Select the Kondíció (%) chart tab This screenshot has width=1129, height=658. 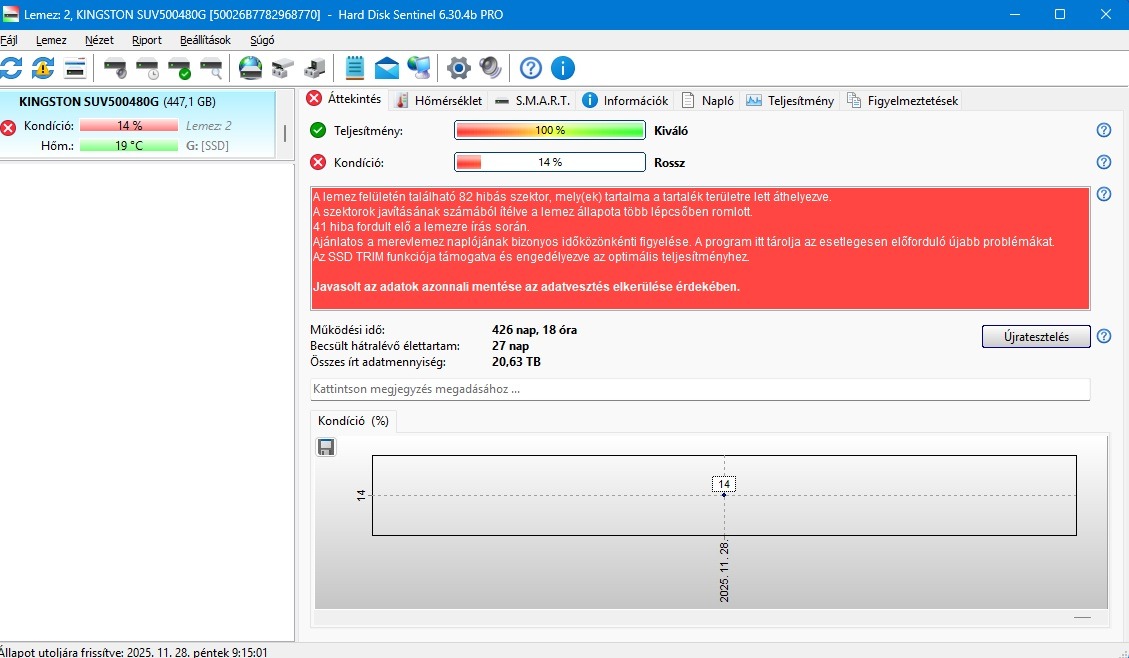353,421
